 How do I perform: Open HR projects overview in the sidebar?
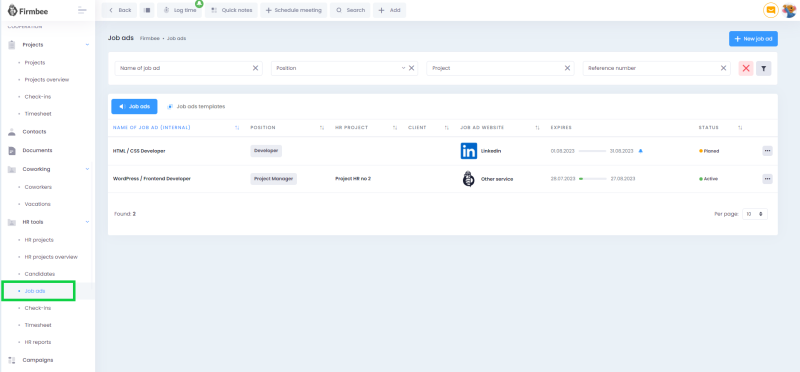tap(51, 257)
